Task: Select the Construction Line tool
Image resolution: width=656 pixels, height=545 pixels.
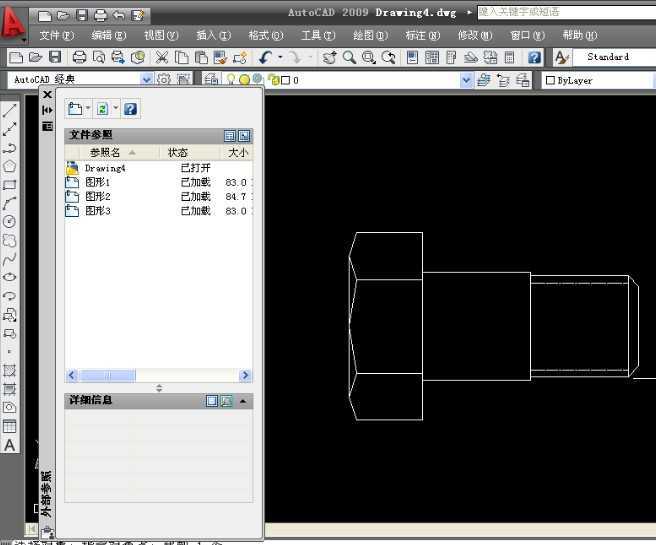Action: pyautogui.click(x=9, y=129)
